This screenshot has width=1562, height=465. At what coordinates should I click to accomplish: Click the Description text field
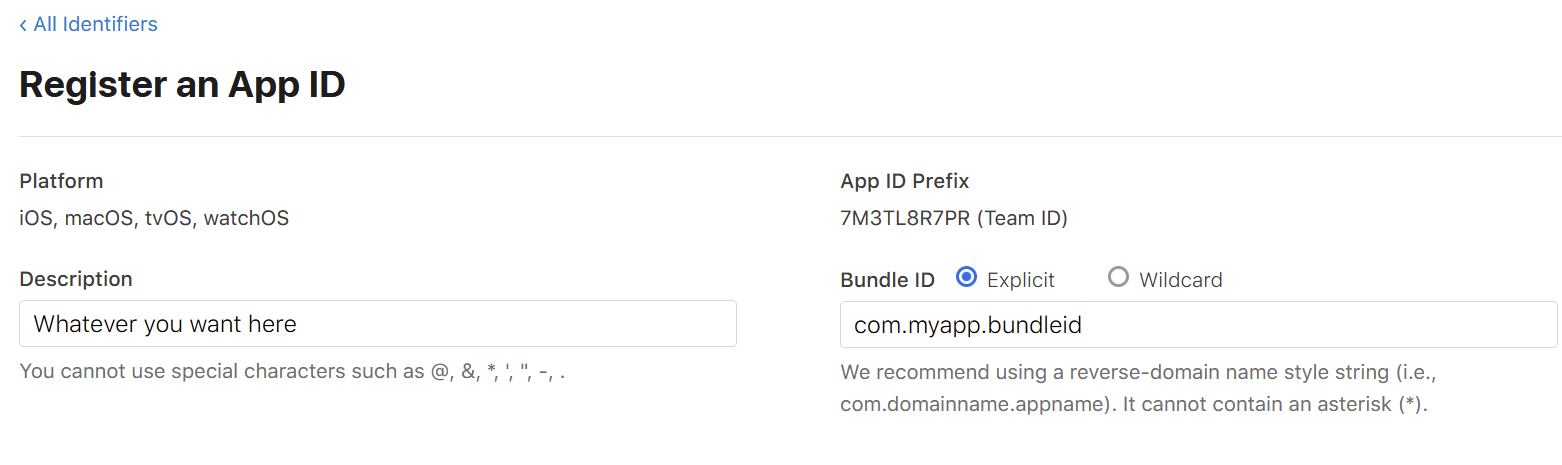(x=378, y=324)
